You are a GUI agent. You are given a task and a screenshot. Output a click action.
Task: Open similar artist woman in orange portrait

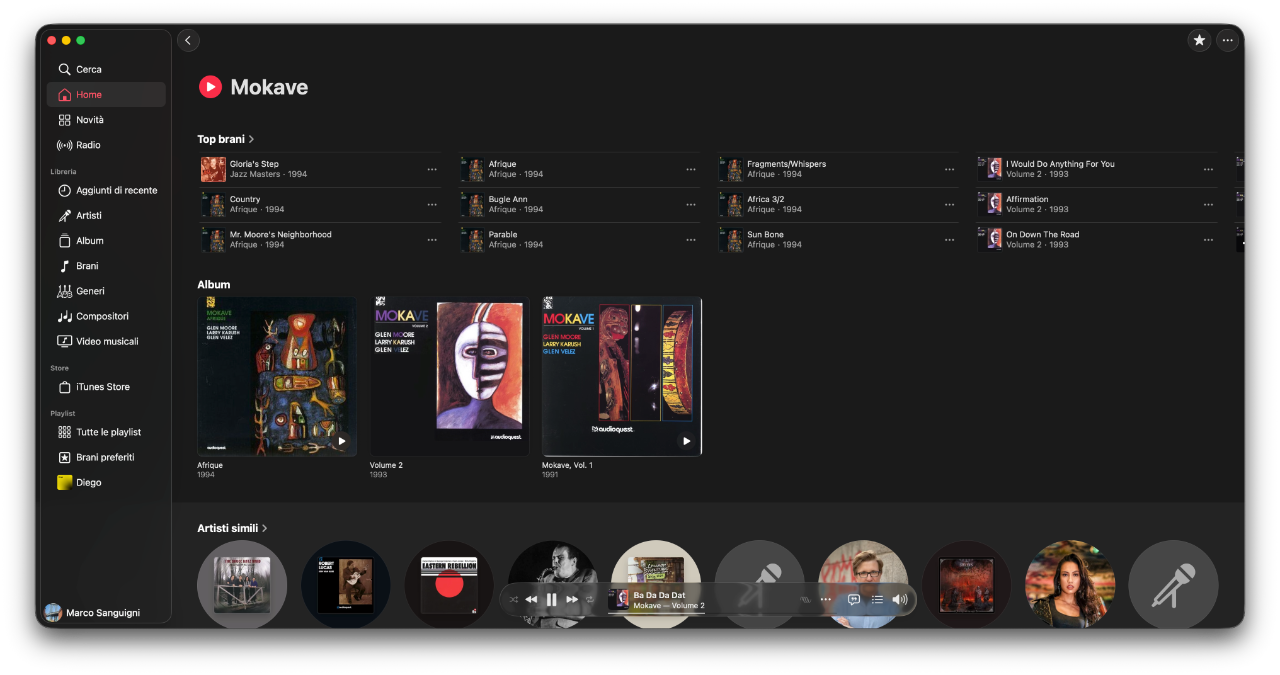coord(1070,585)
